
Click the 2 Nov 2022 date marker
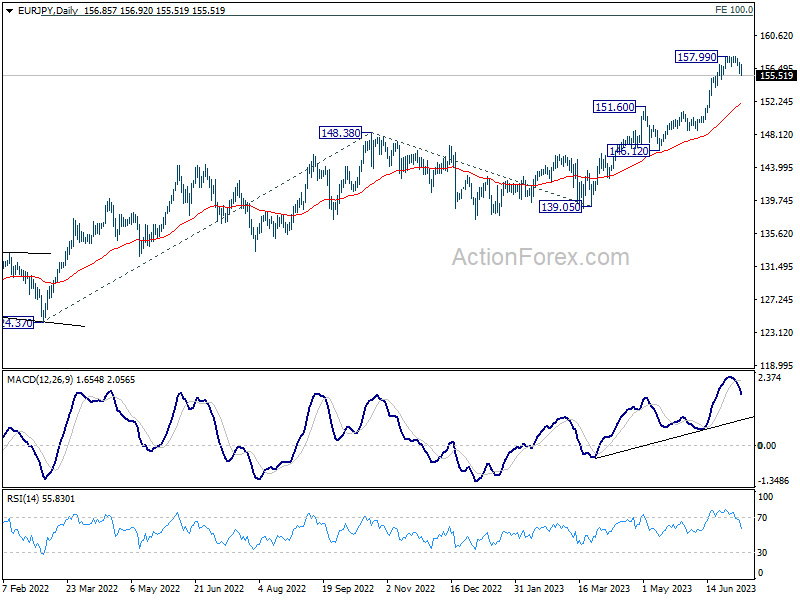click(x=410, y=588)
